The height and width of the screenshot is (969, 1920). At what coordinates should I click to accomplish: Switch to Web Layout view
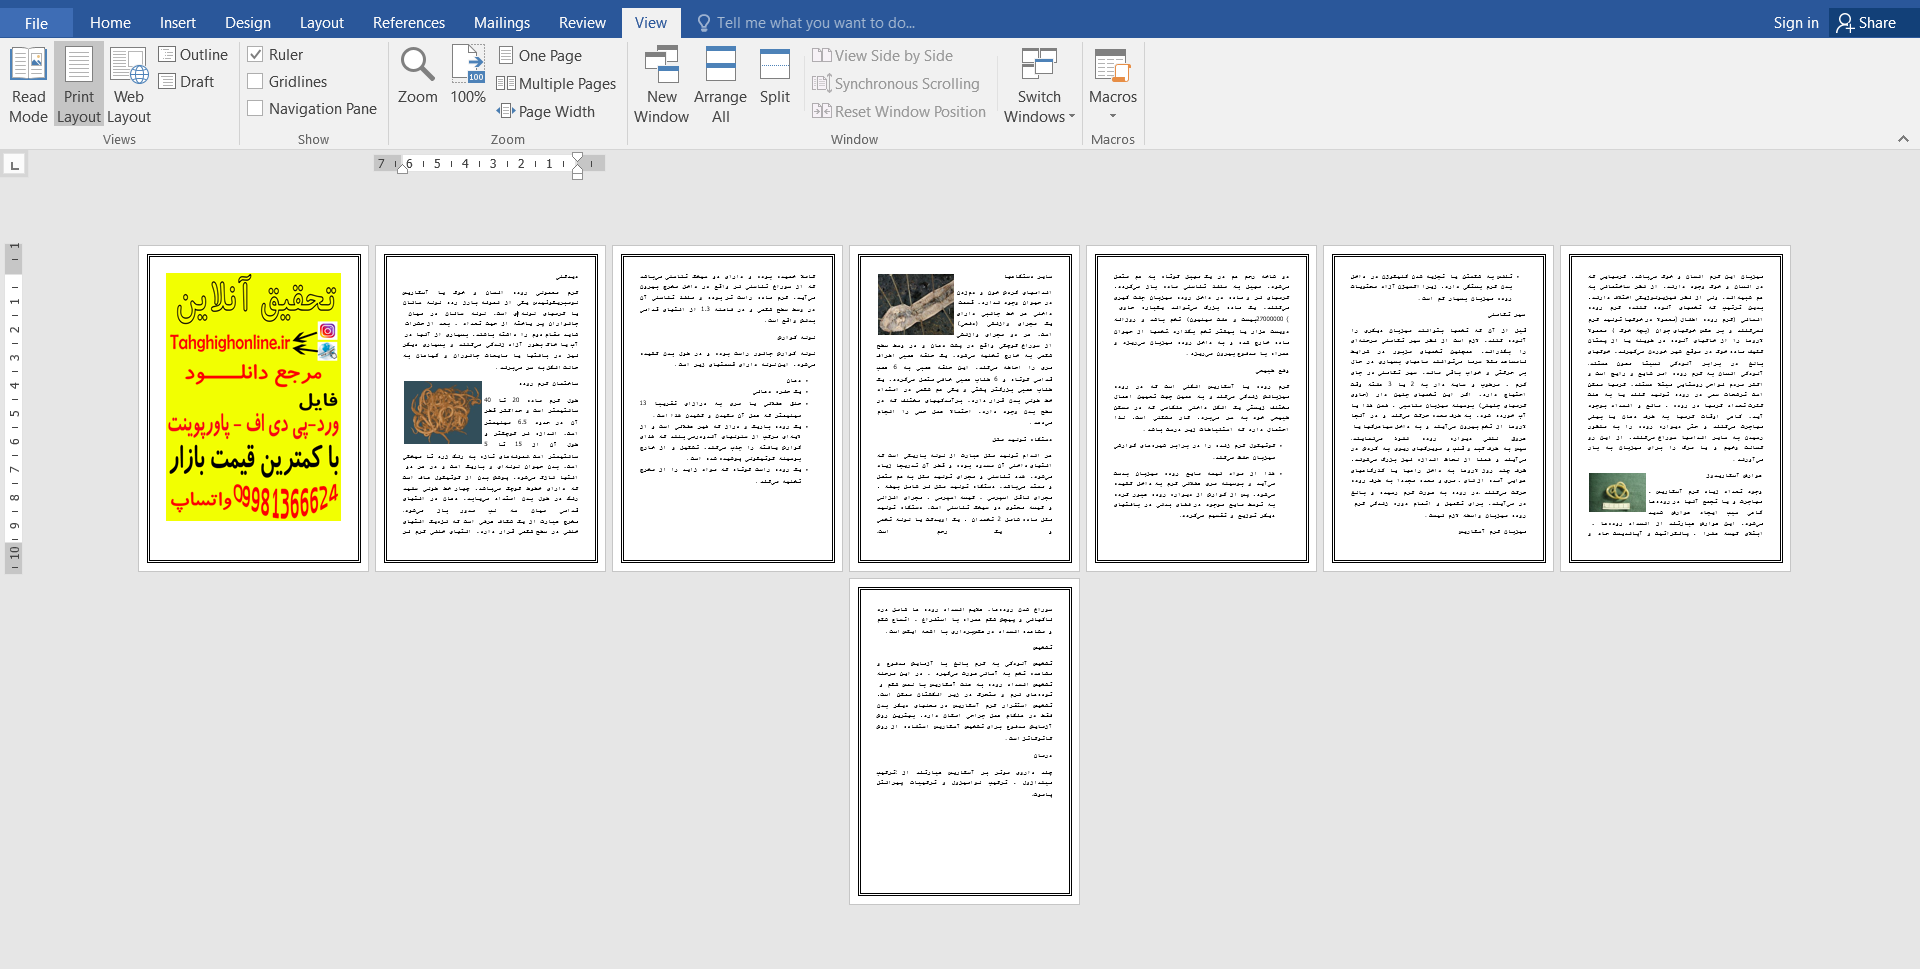(x=129, y=85)
